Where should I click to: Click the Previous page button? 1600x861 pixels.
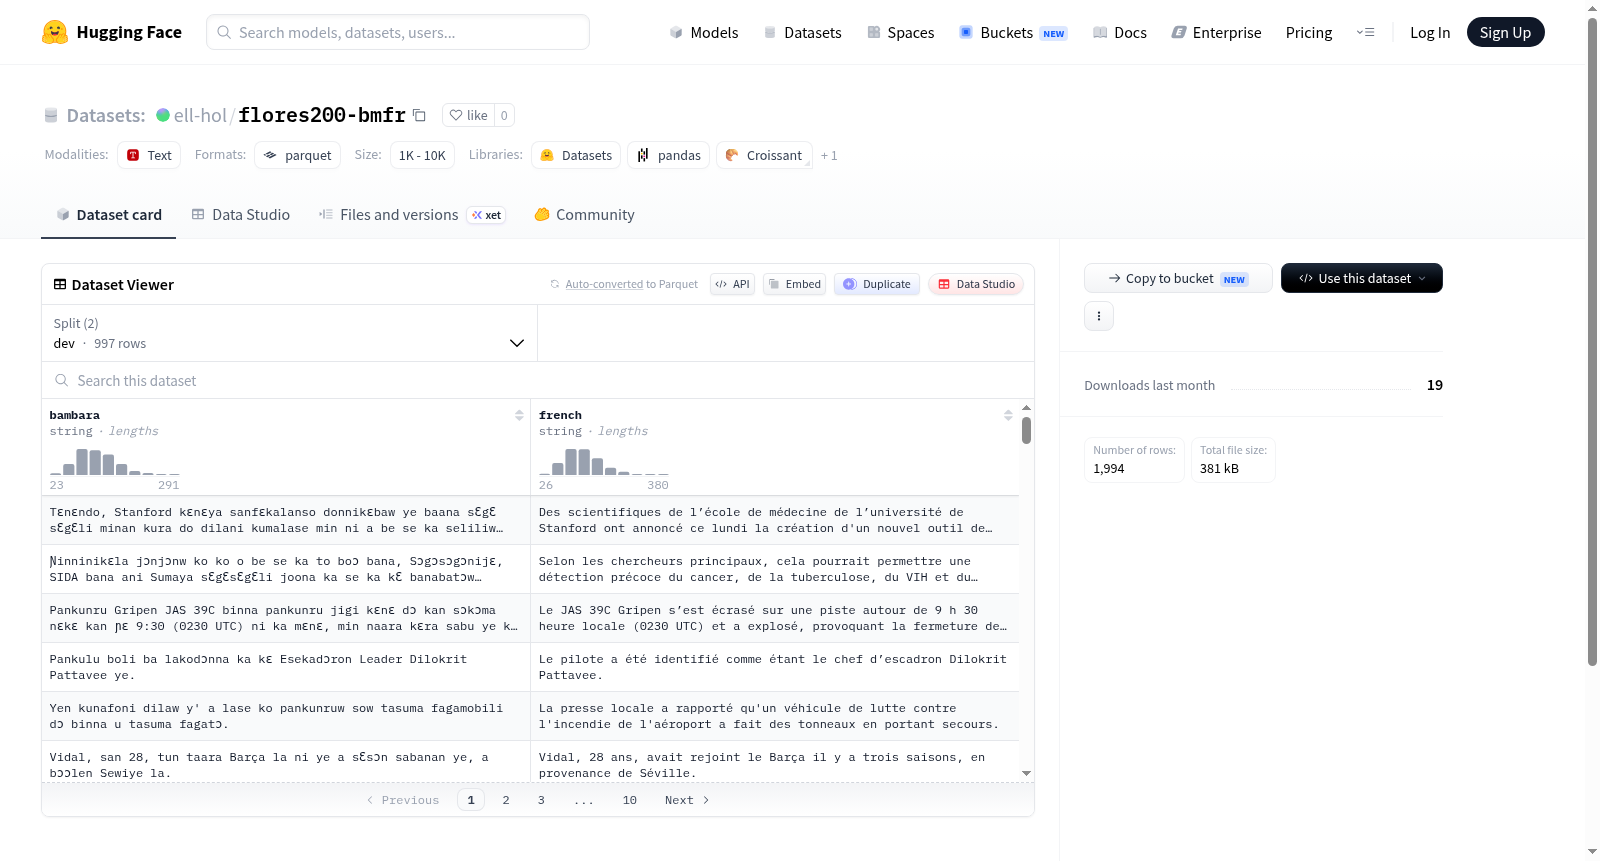403,800
